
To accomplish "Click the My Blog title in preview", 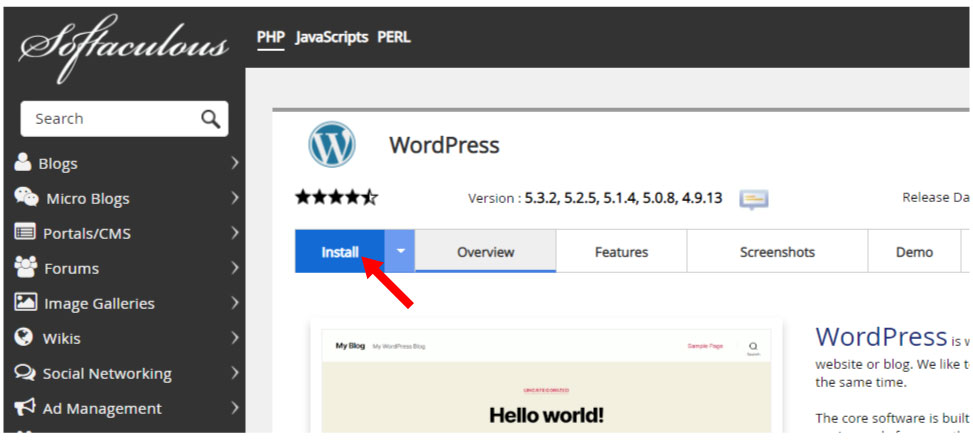I will 350,346.
